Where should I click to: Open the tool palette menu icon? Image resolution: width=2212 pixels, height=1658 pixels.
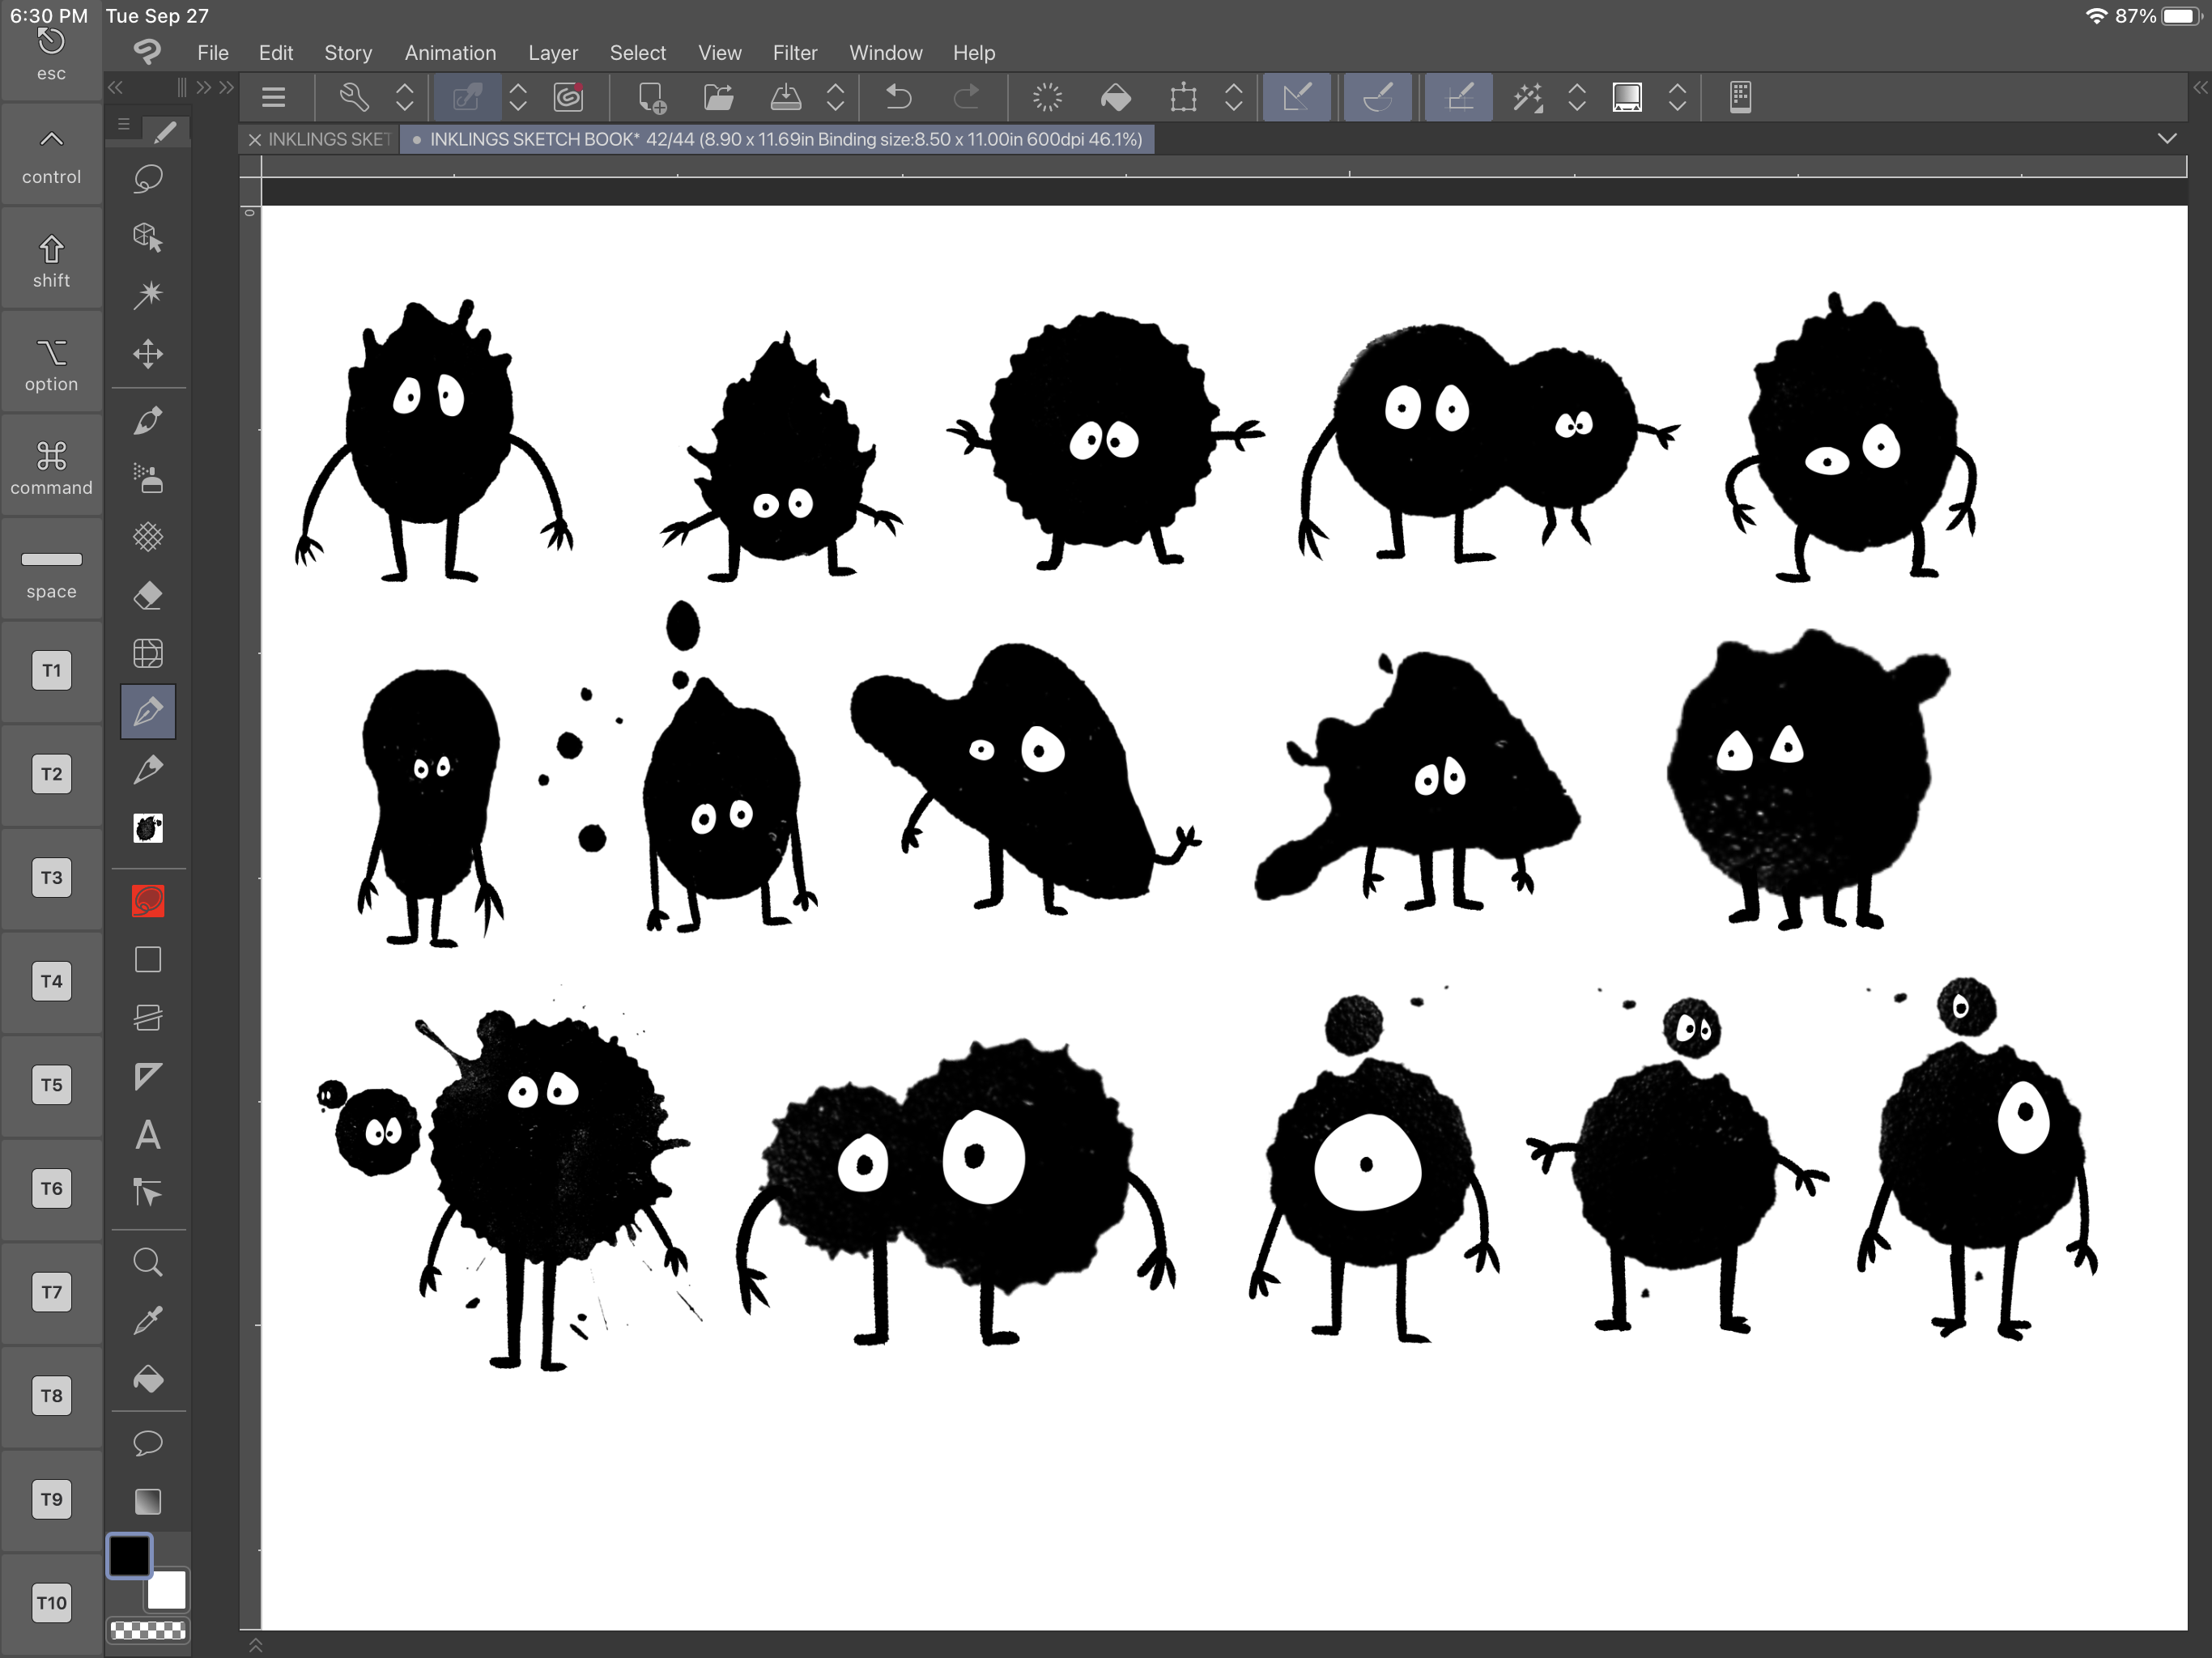[124, 125]
